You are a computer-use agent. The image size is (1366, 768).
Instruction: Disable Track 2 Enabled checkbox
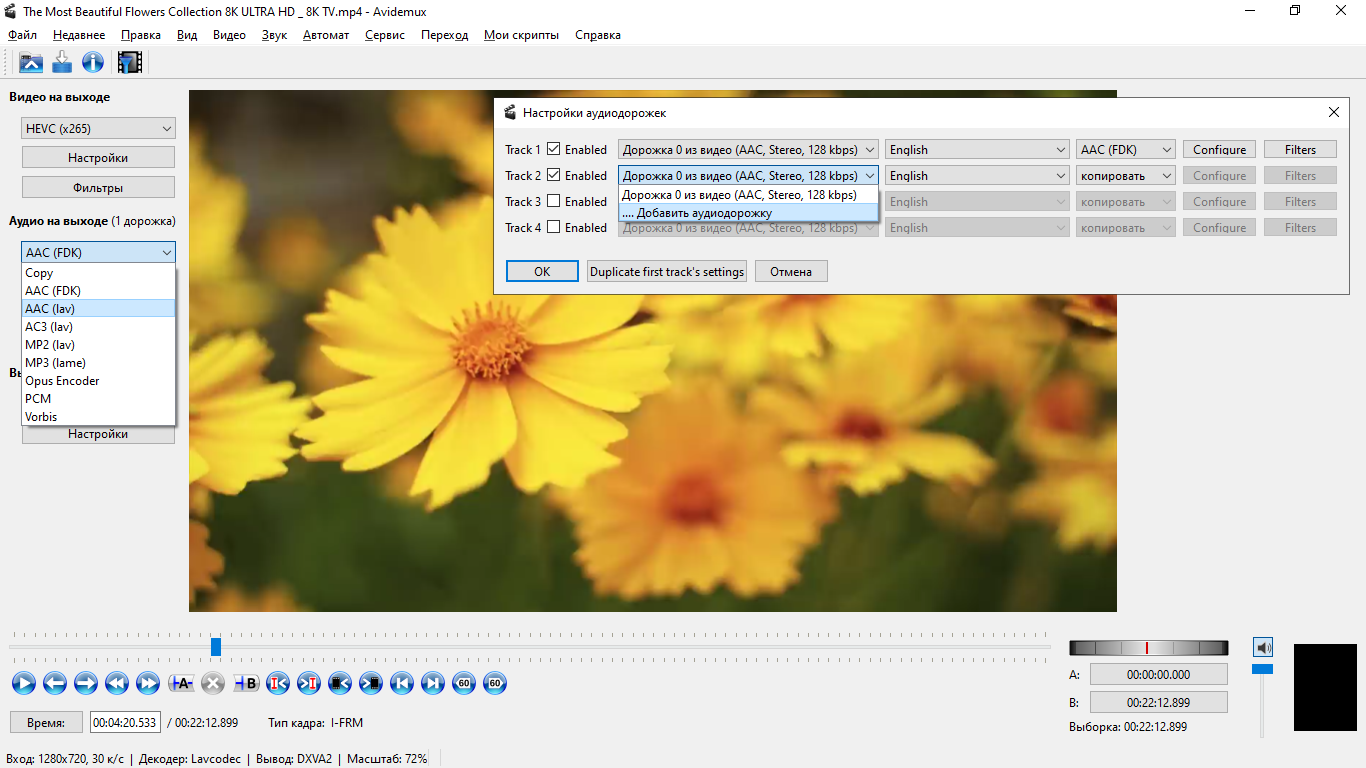(x=553, y=175)
